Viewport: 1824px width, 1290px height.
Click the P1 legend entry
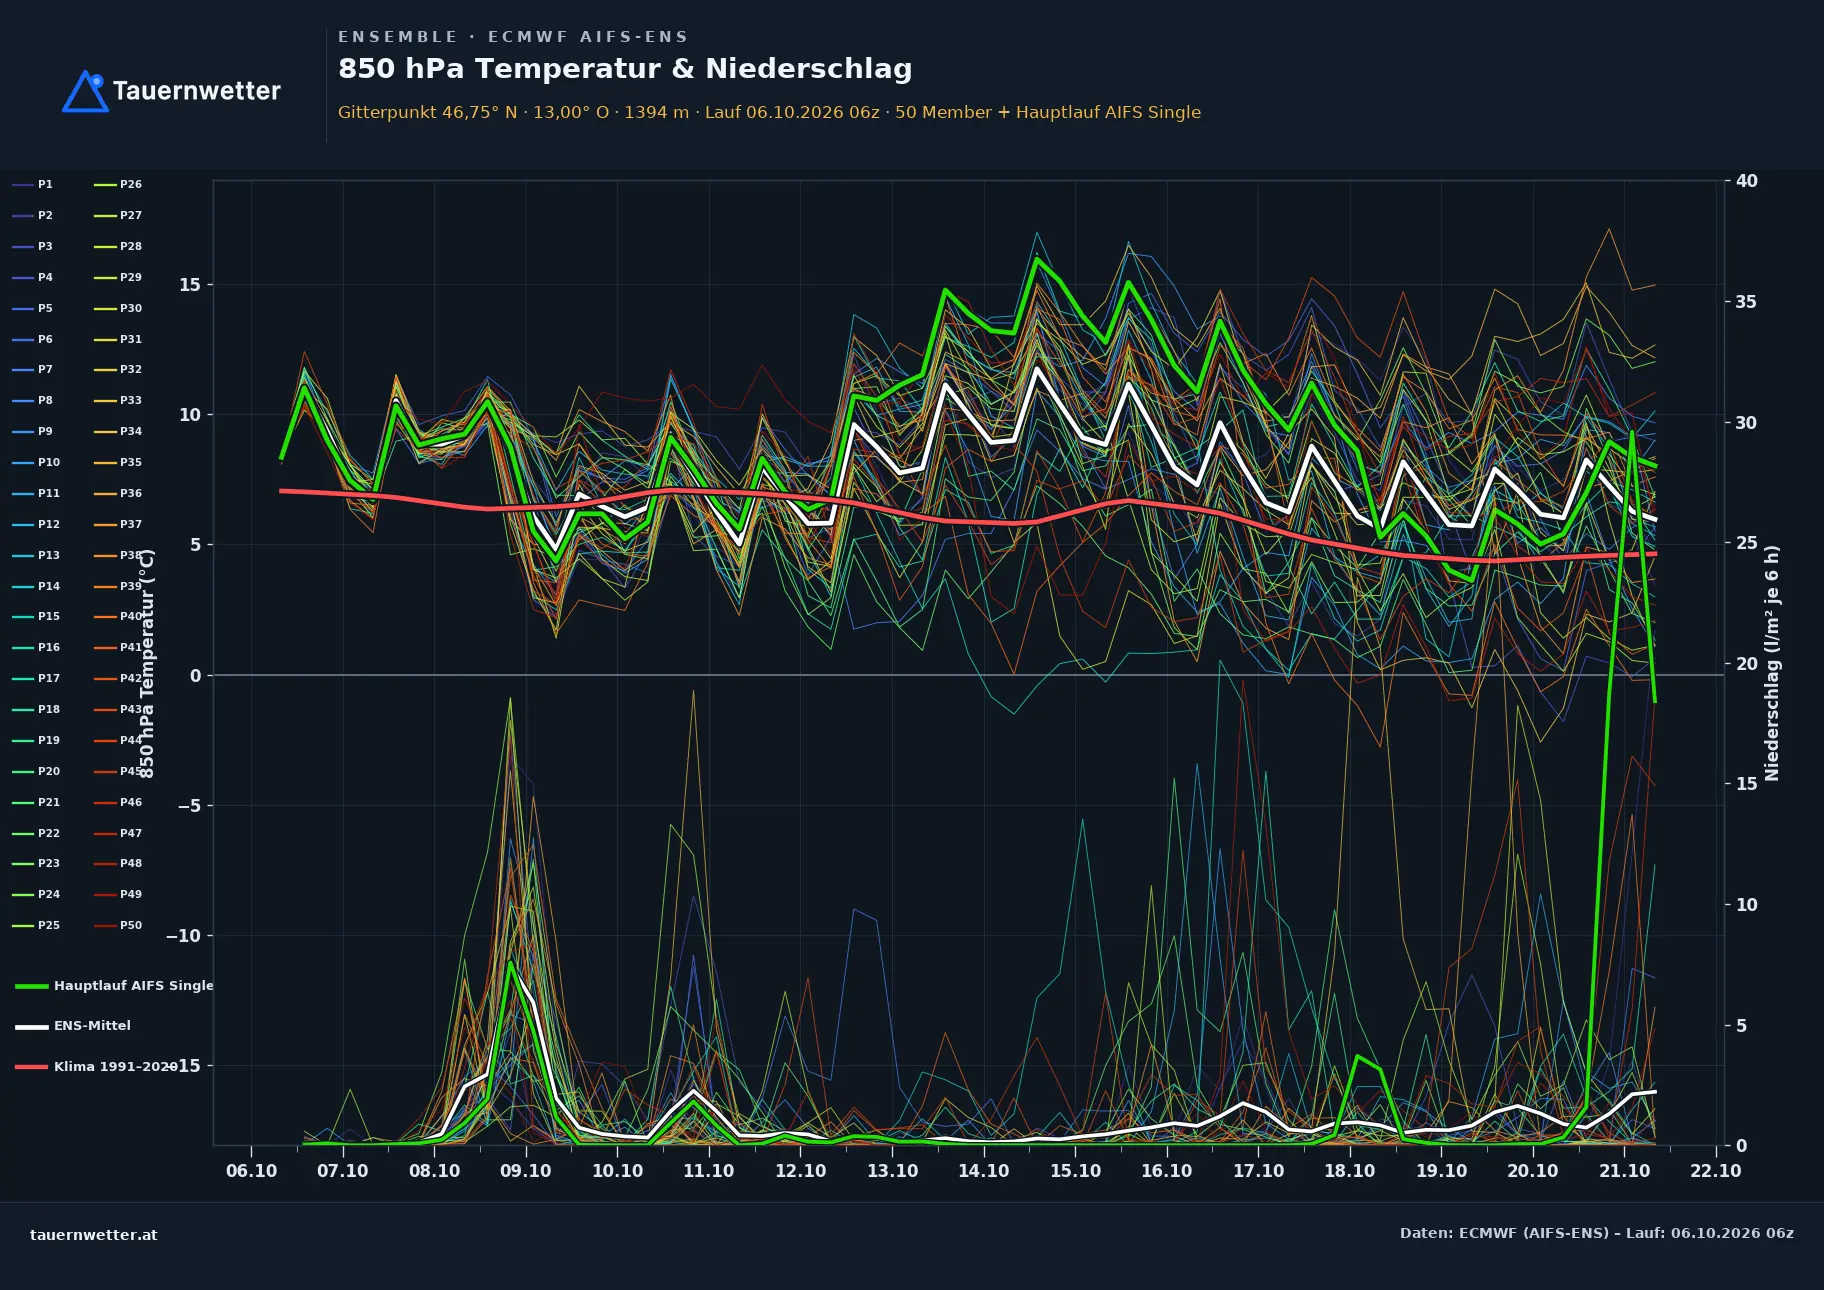(32, 184)
